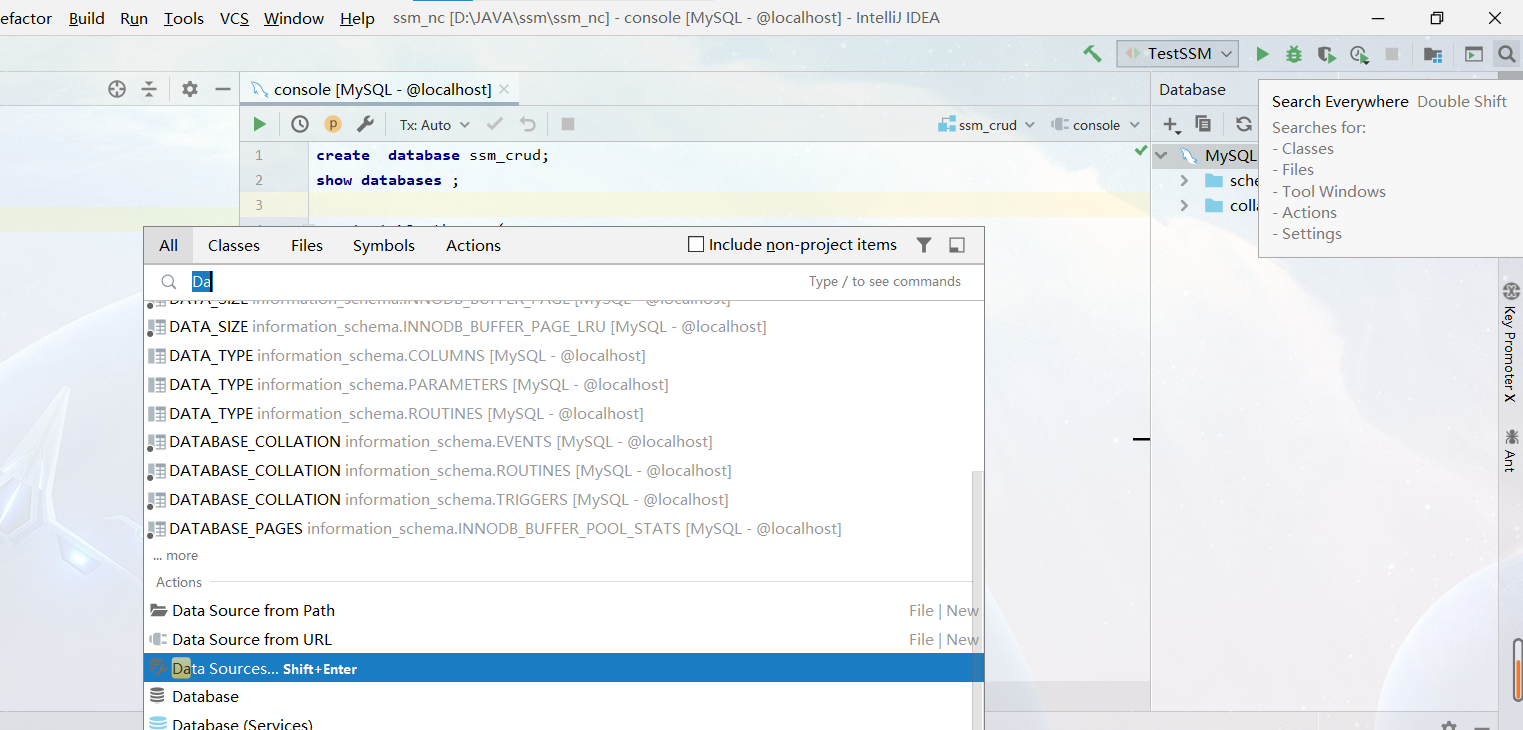This screenshot has height=730, width=1523.
Task: Open the Ant side tool window
Action: [1510, 450]
